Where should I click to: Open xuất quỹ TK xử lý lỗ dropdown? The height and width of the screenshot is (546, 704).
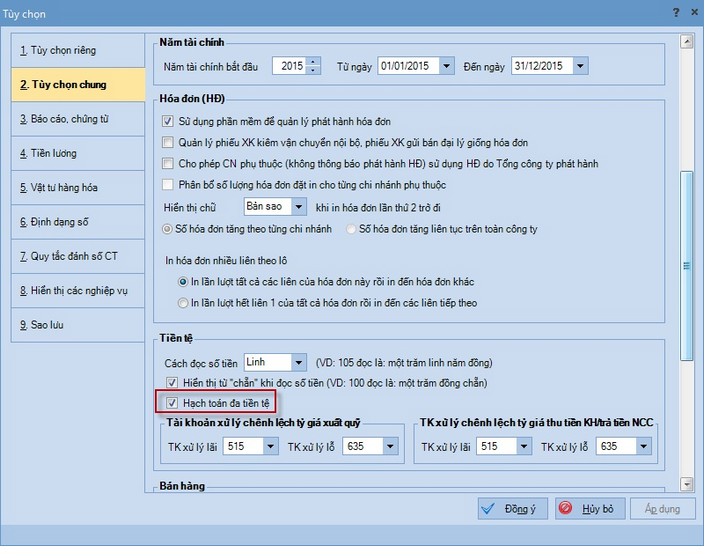point(390,446)
